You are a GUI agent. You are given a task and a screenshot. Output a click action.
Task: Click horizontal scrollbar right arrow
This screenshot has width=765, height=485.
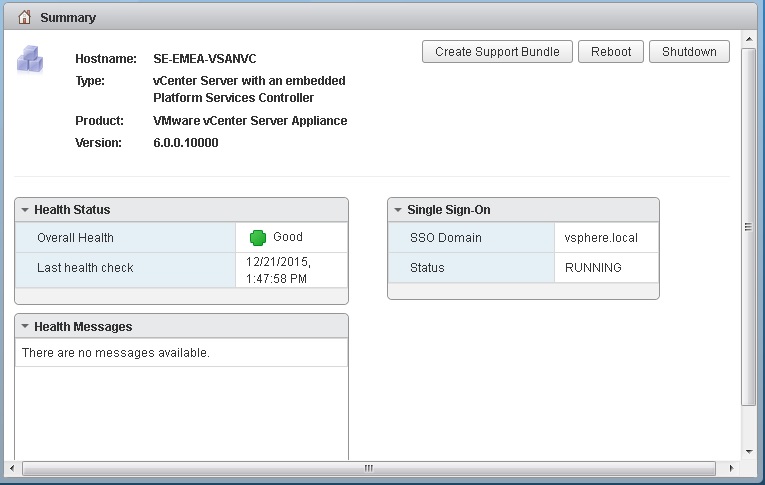731,468
